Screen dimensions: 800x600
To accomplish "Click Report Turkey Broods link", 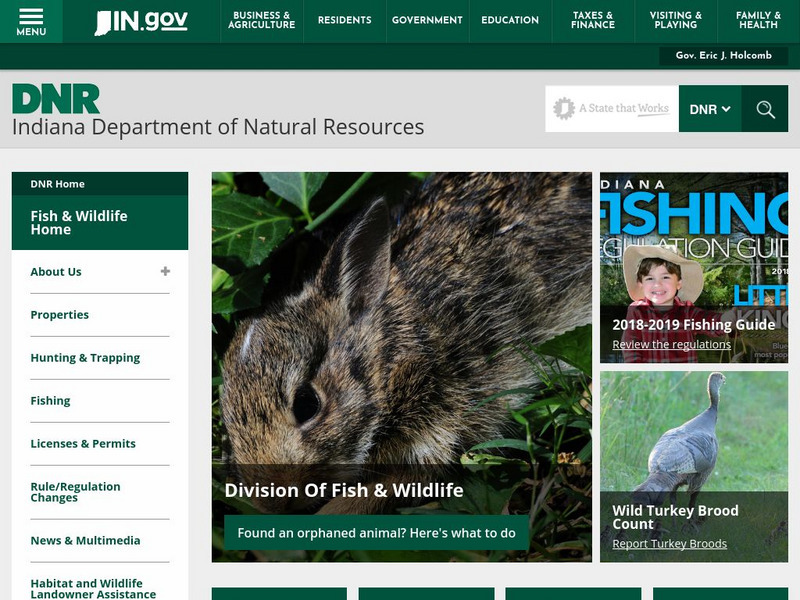I will [669, 544].
